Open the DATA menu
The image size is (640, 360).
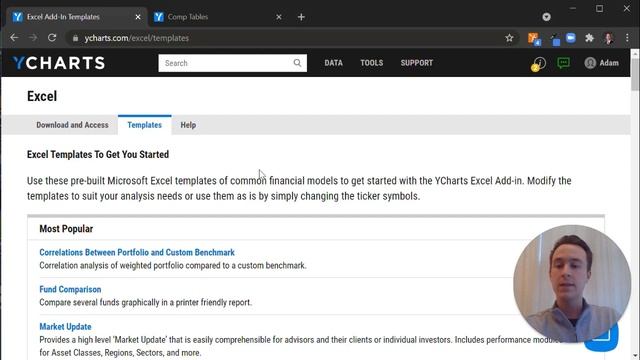pyautogui.click(x=333, y=63)
